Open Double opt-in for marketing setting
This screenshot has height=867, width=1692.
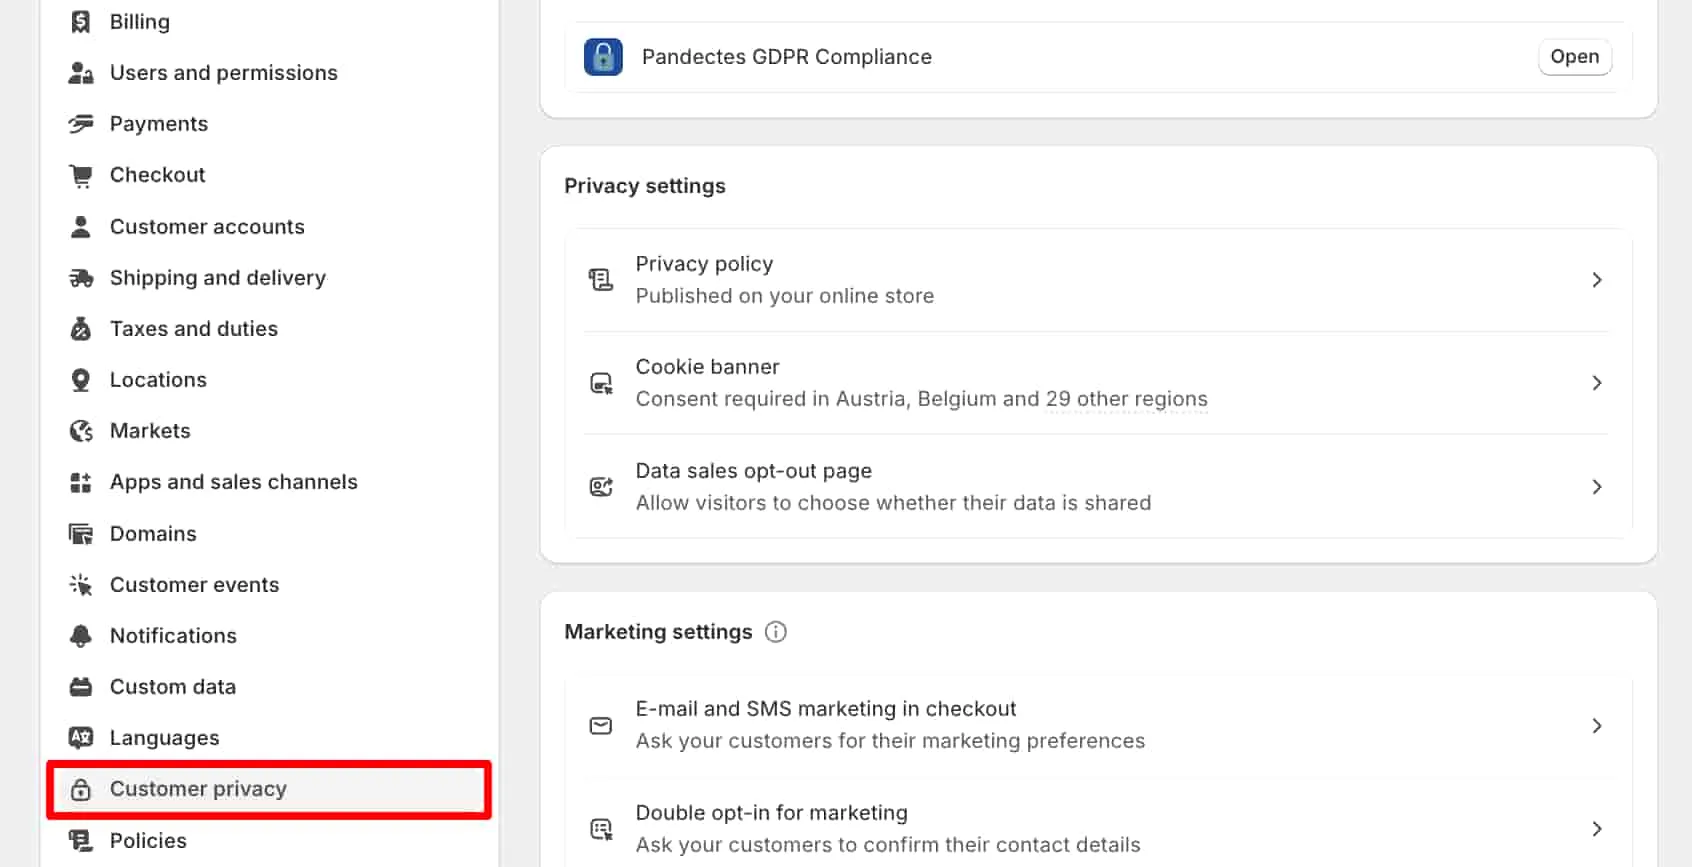[1098, 829]
